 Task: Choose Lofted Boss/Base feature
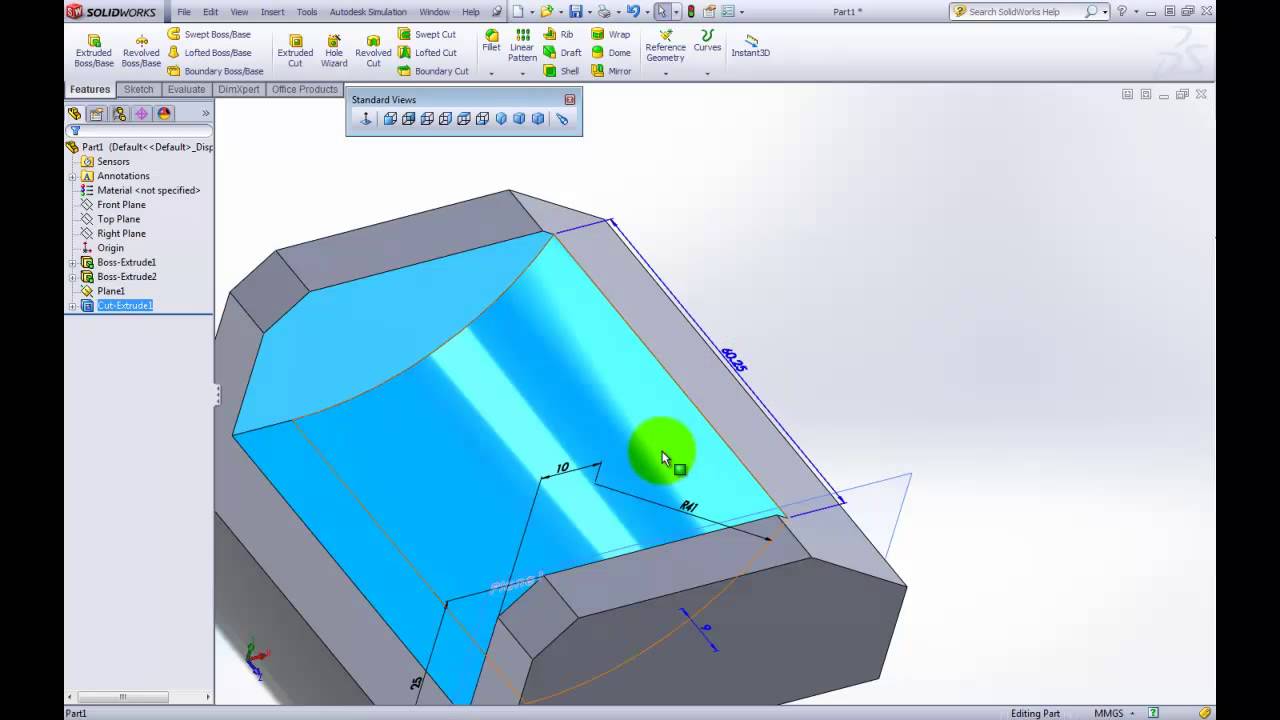209,53
